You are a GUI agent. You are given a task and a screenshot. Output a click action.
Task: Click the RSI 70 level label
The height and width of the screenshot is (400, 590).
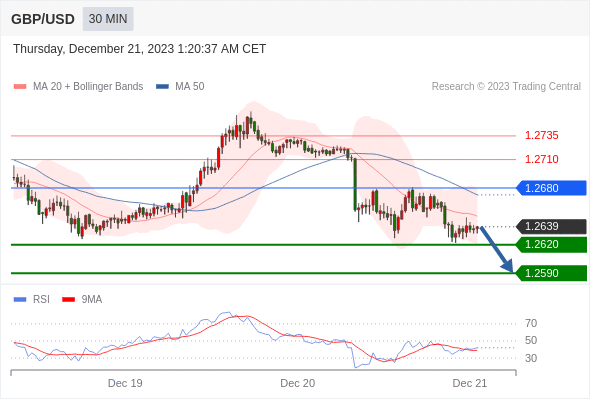pyautogui.click(x=531, y=323)
